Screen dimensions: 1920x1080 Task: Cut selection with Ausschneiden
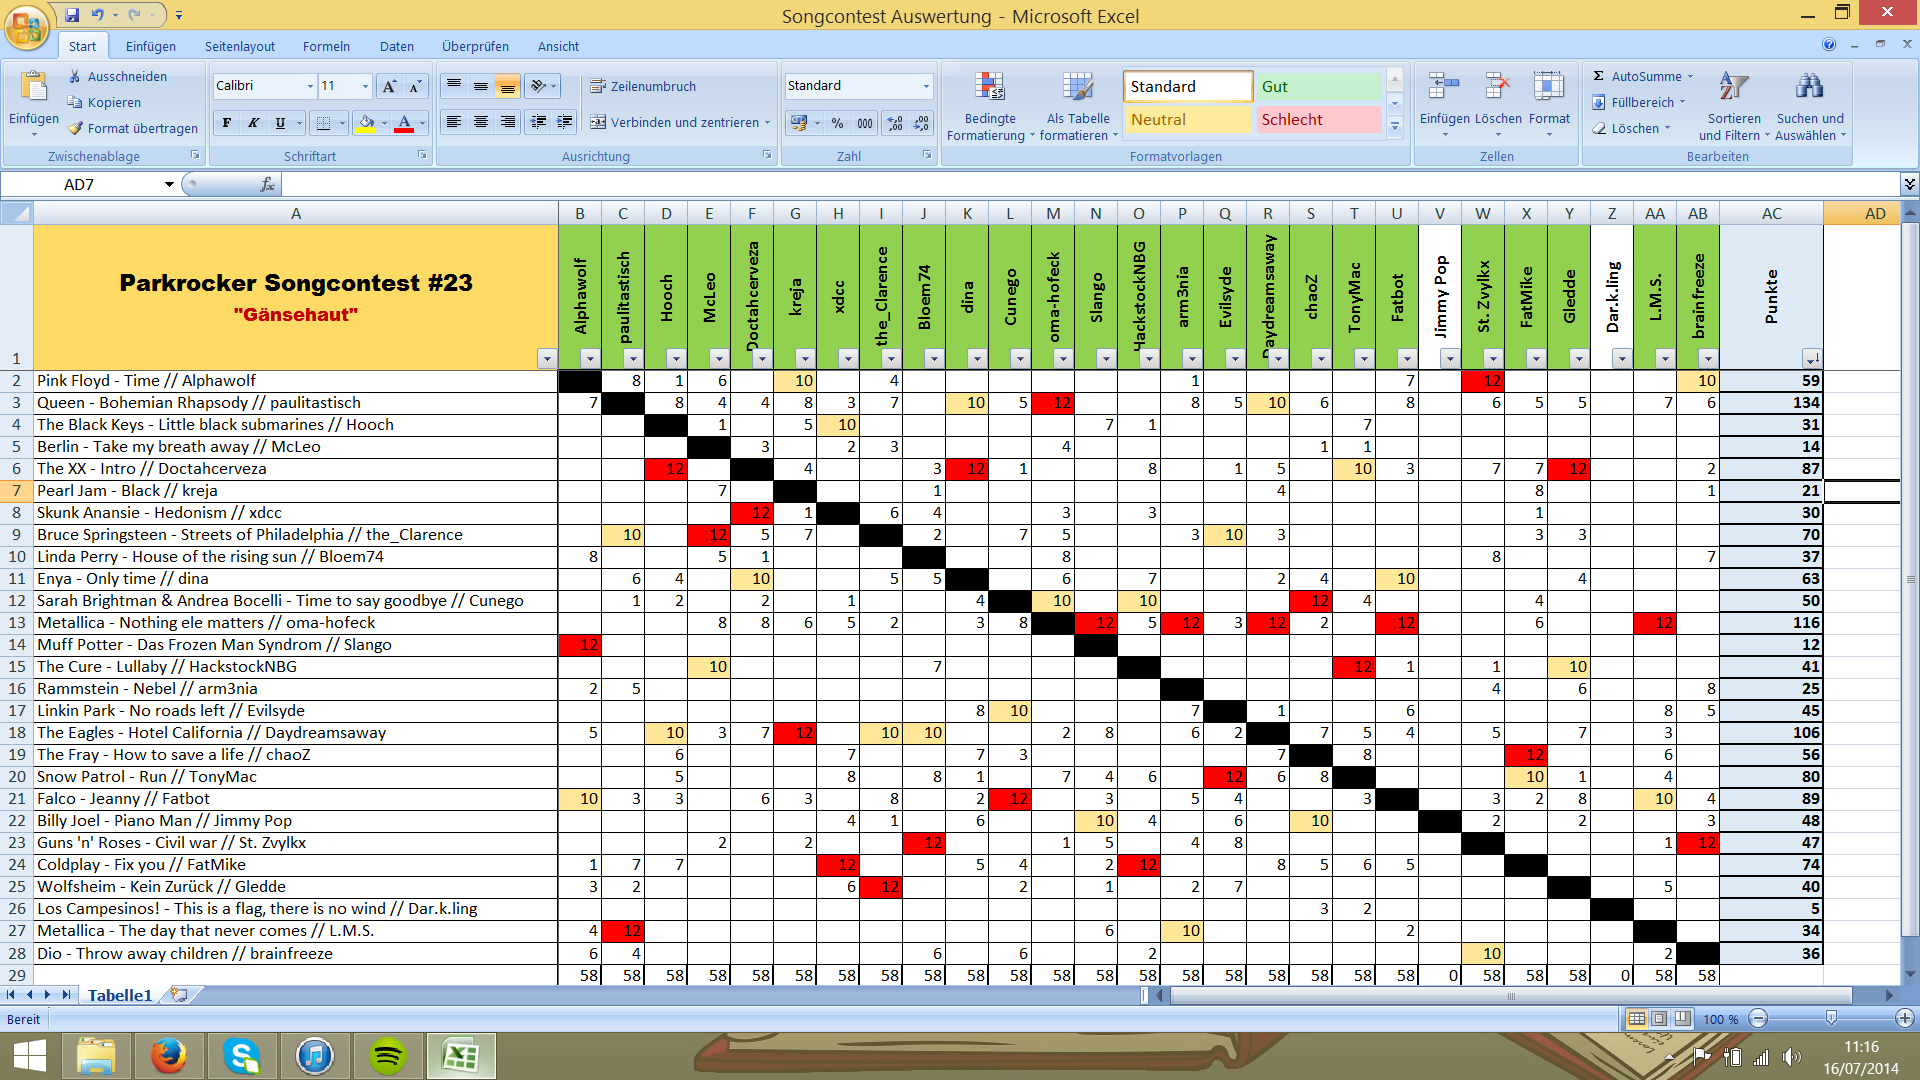pos(118,76)
